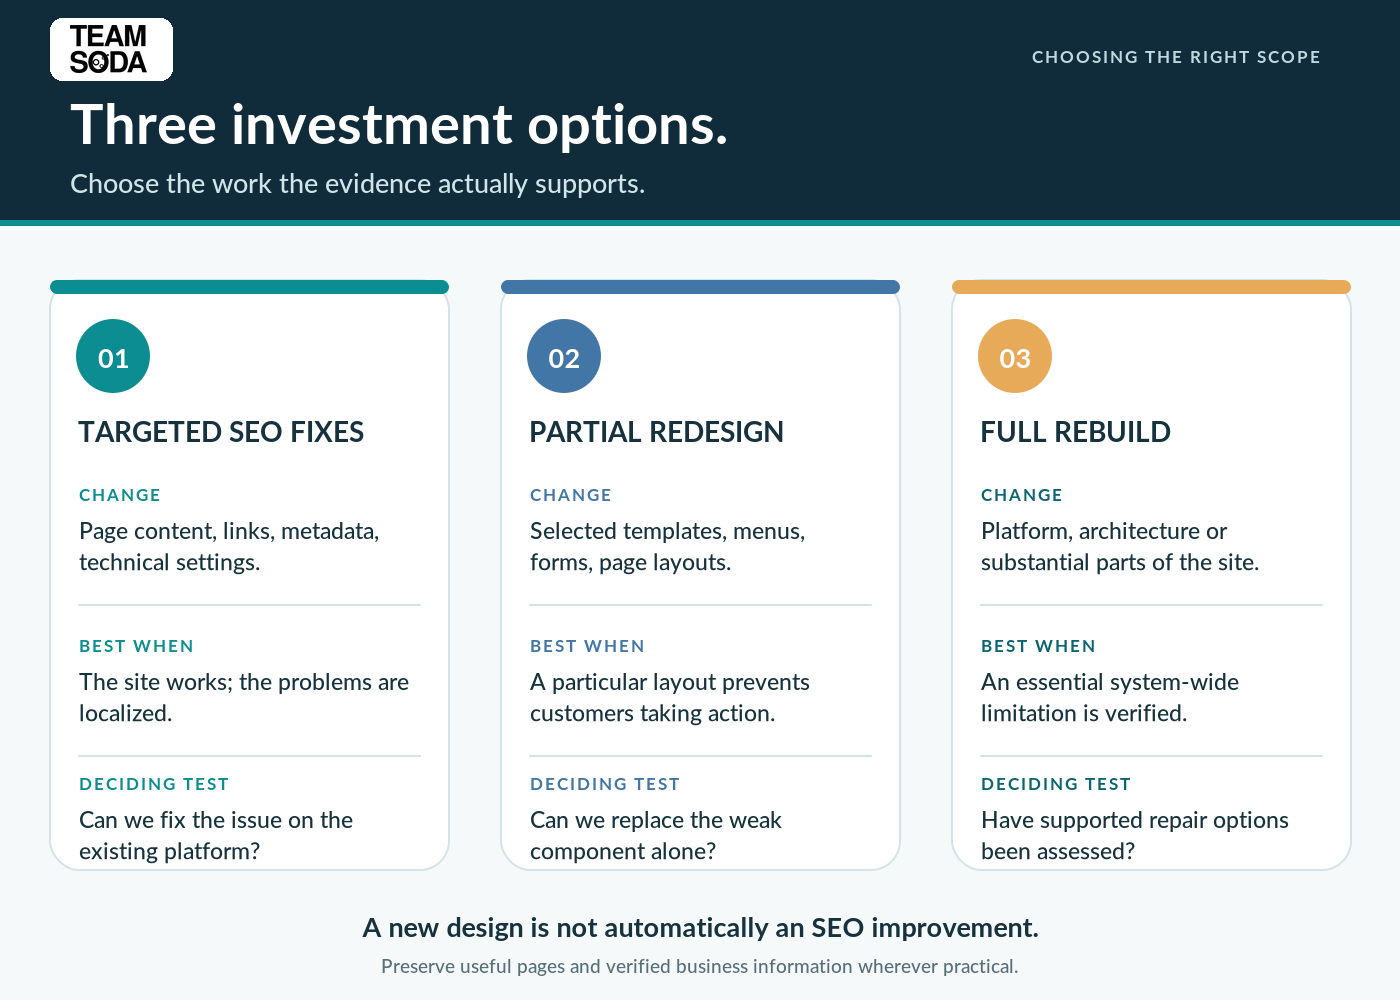Viewport: 1400px width, 1000px height.
Task: Select the 03 orange number badge
Action: pyautogui.click(x=1015, y=356)
